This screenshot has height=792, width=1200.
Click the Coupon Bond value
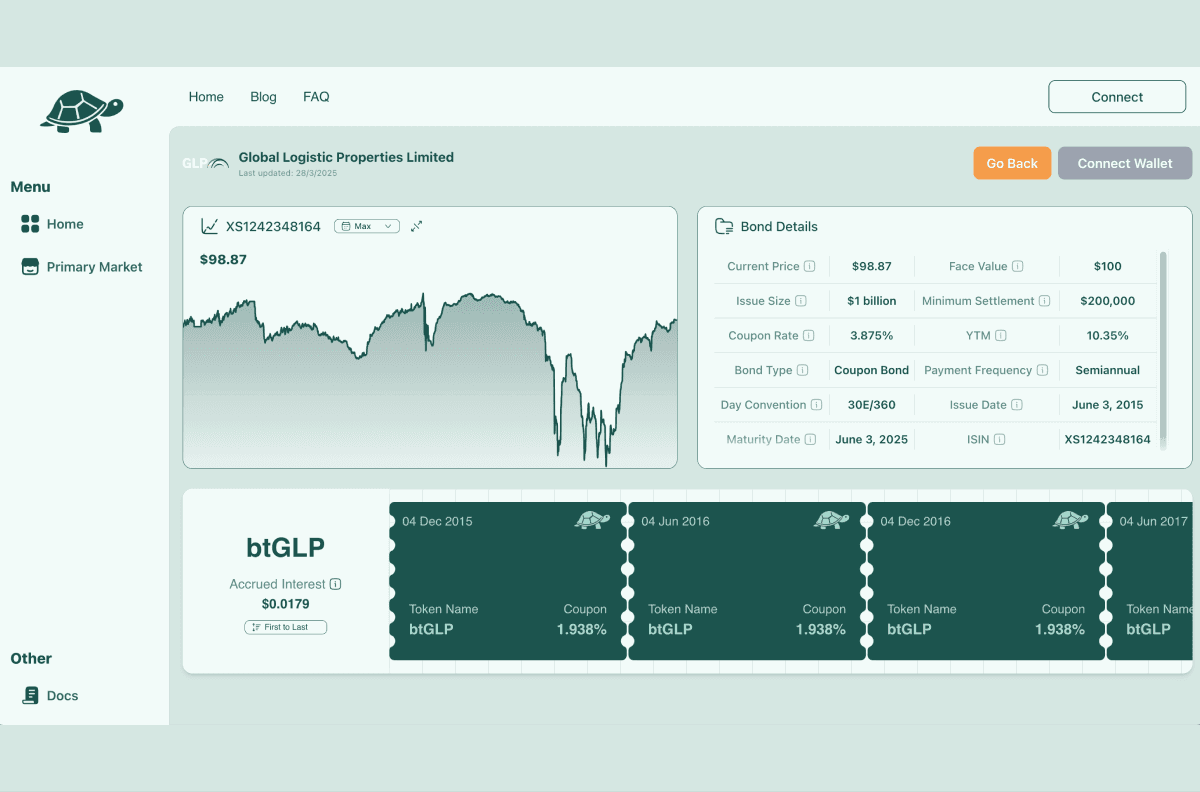pos(872,370)
